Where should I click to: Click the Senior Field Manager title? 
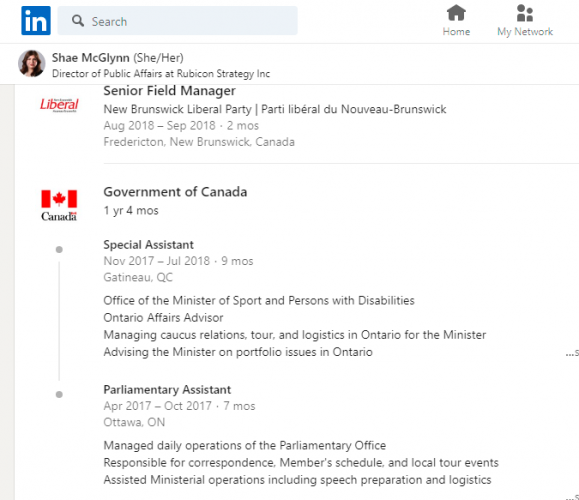(169, 91)
